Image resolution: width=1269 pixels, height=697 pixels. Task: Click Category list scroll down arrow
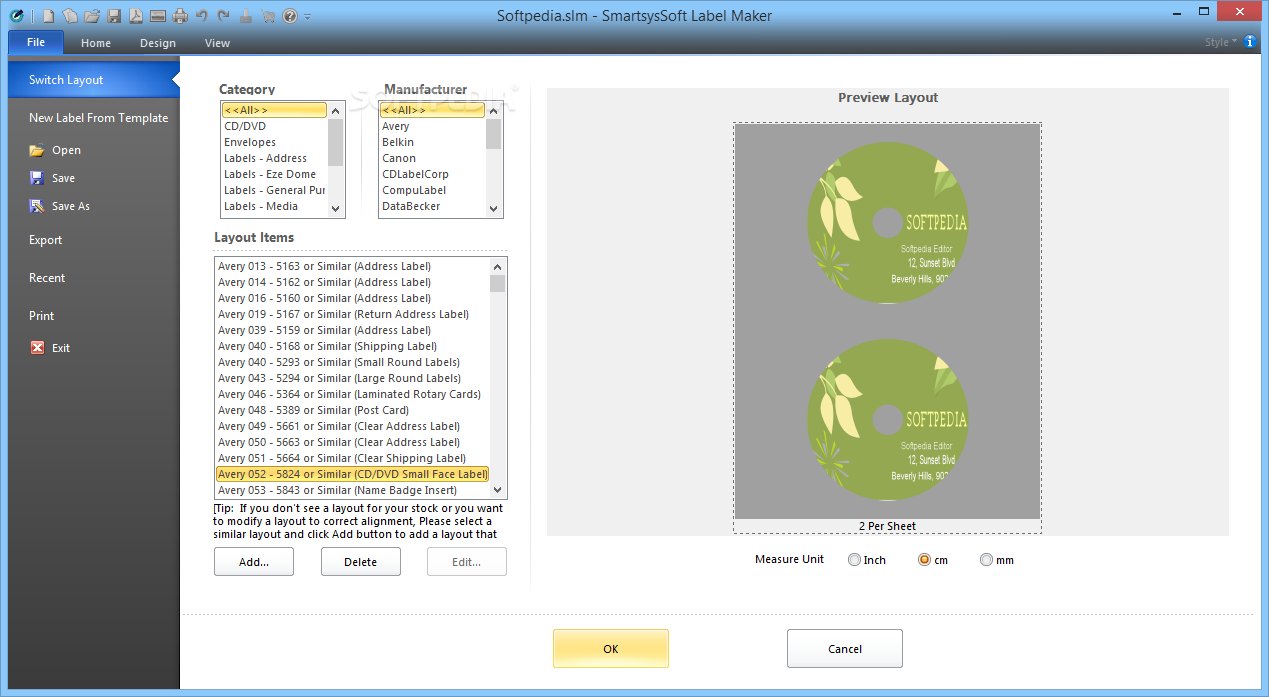pos(335,208)
